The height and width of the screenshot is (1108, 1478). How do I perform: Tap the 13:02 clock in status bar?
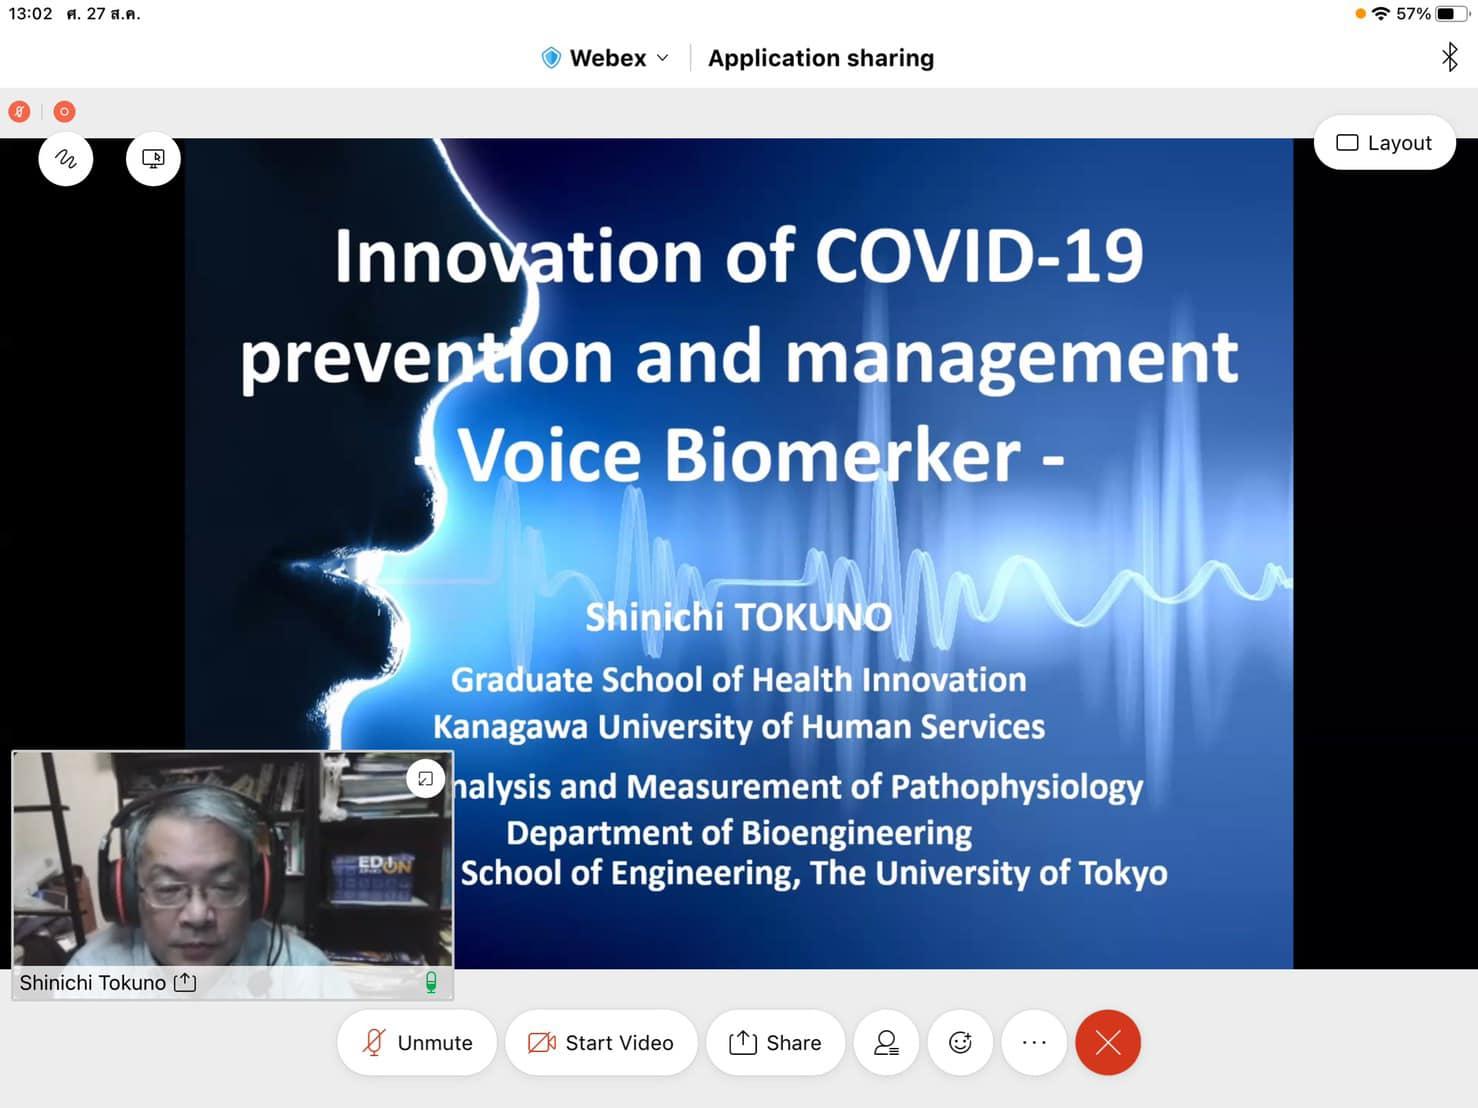pyautogui.click(x=30, y=14)
